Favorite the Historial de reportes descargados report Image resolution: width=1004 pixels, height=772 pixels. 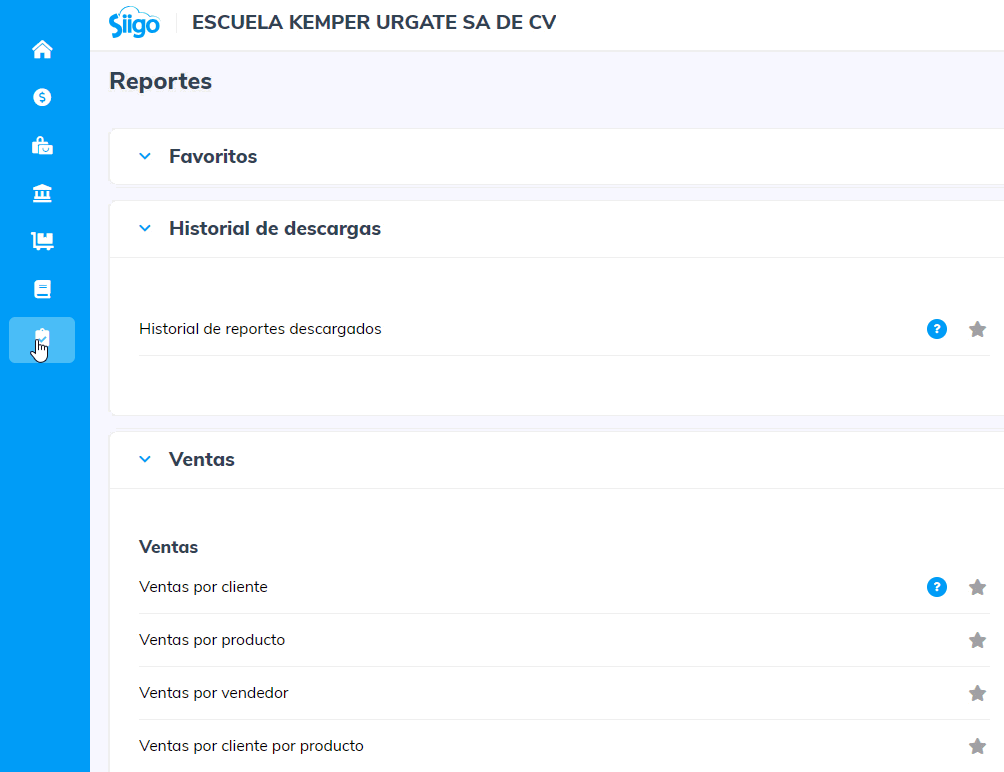pos(977,329)
